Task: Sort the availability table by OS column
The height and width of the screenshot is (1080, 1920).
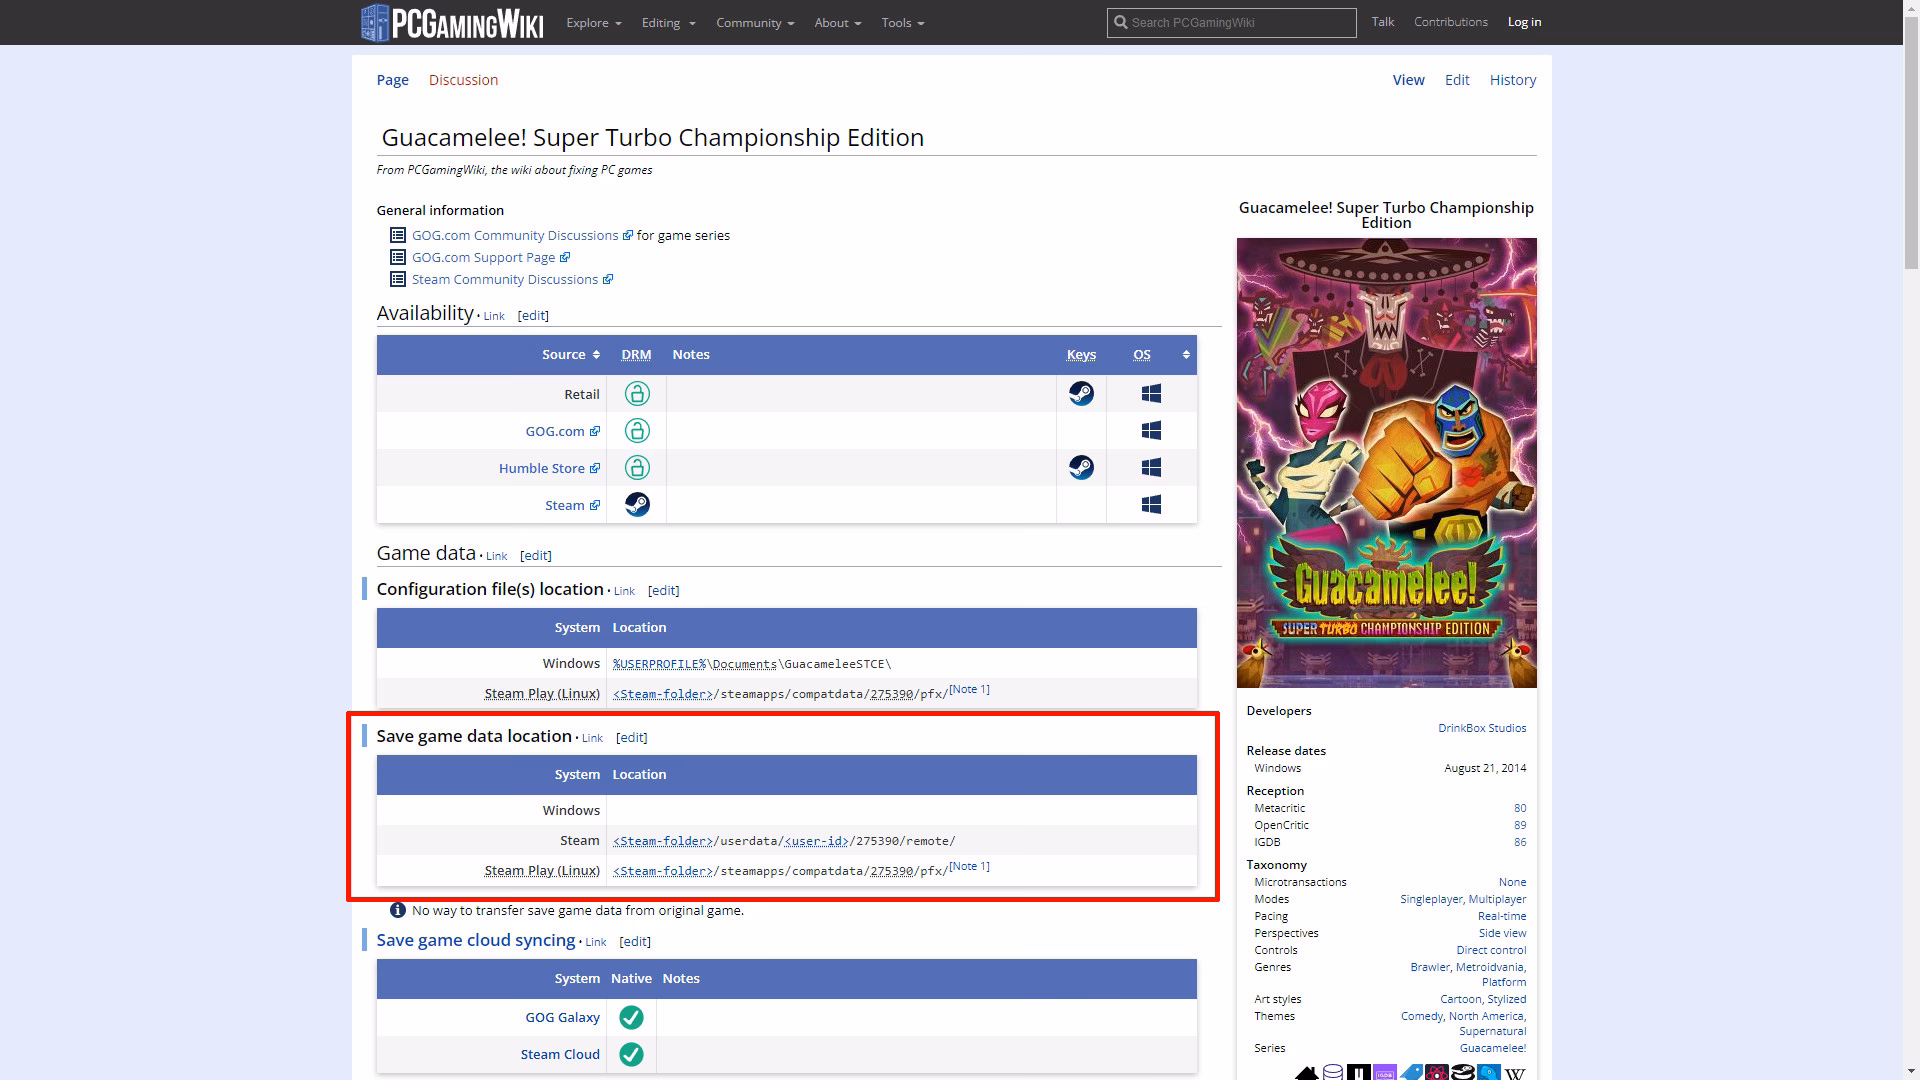Action: tap(1186, 355)
